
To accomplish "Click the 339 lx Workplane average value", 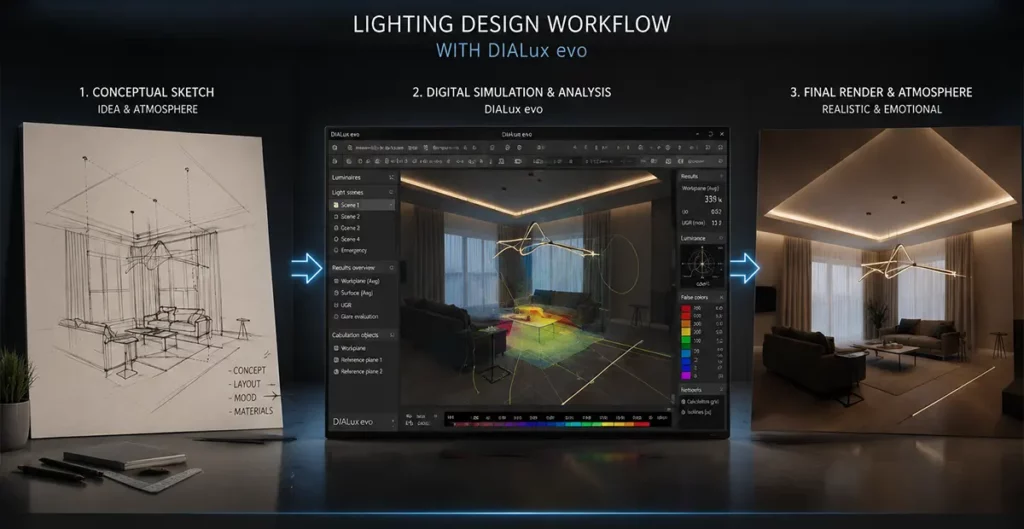I will point(712,200).
